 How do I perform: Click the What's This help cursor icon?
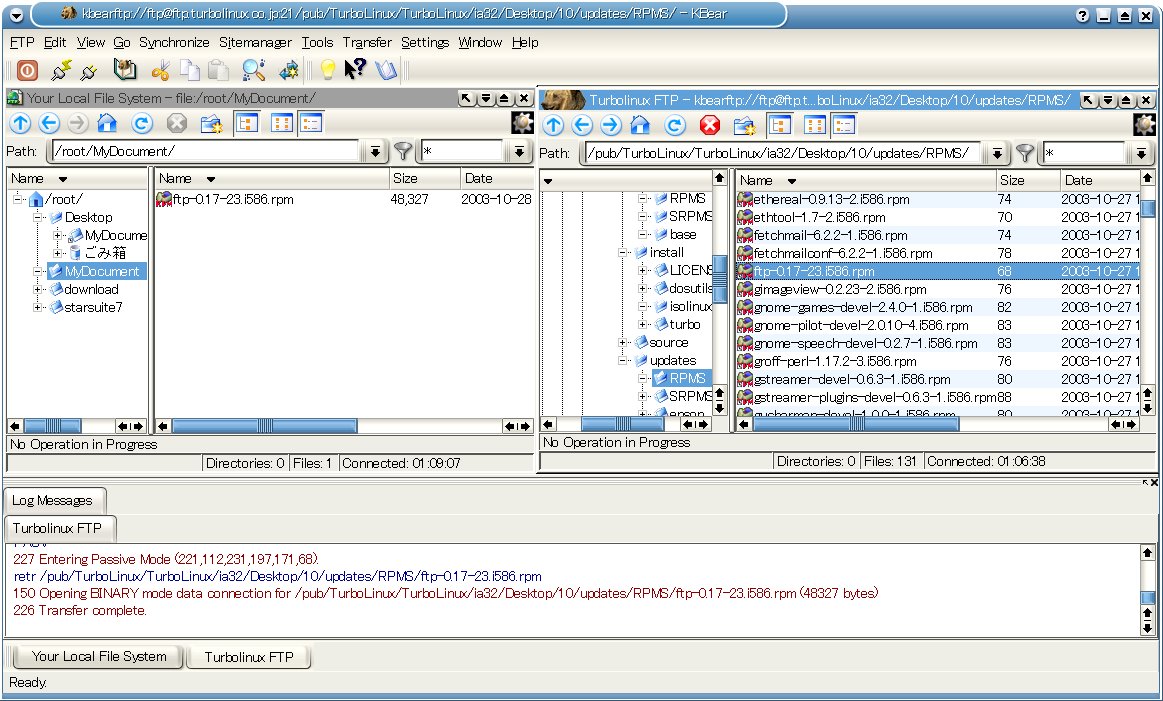pyautogui.click(x=355, y=69)
